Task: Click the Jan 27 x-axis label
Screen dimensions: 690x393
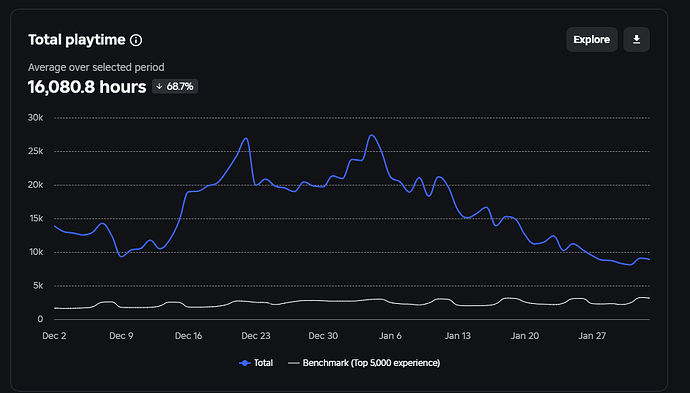Action: [592, 336]
